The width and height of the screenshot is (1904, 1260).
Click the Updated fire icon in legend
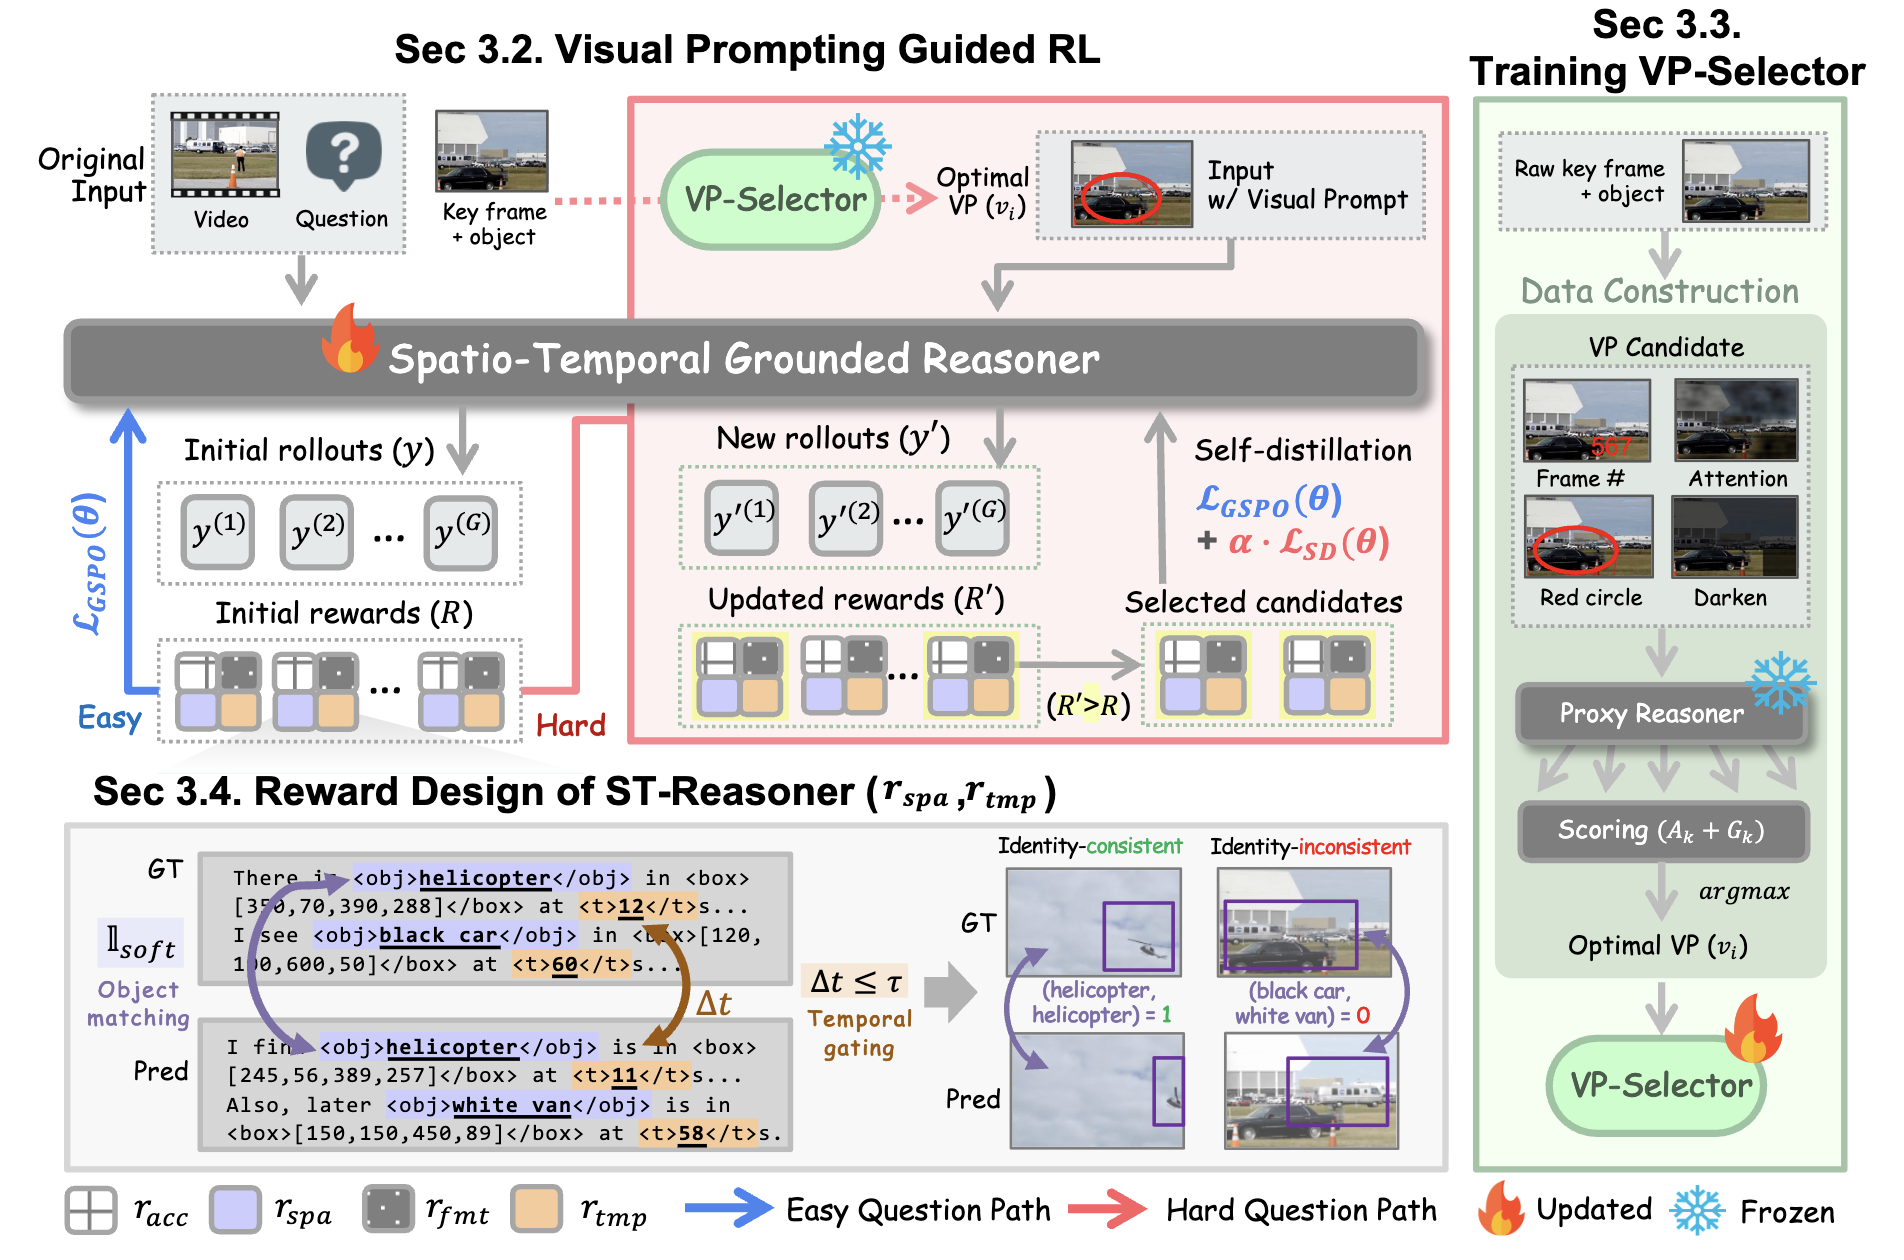click(x=1502, y=1209)
